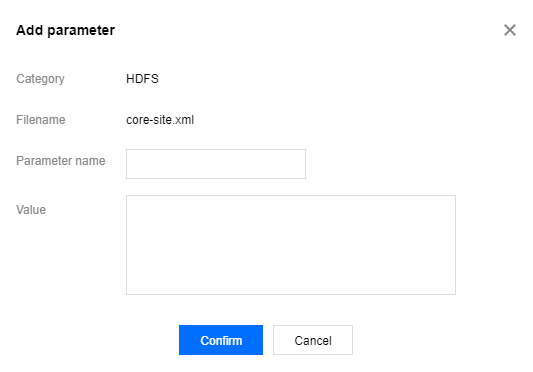Image resolution: width=533 pixels, height=372 pixels.
Task: Choose Cancel to discard the parameter
Action: click(313, 340)
